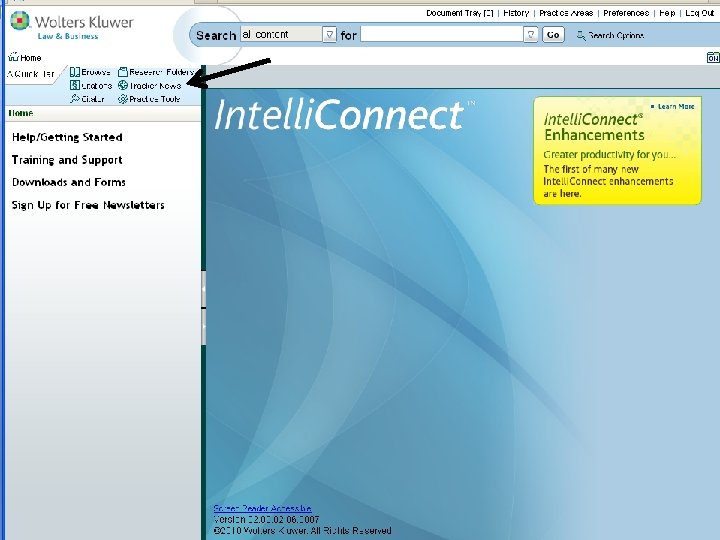Click the Screen Reader Accessible link

click(x=262, y=508)
